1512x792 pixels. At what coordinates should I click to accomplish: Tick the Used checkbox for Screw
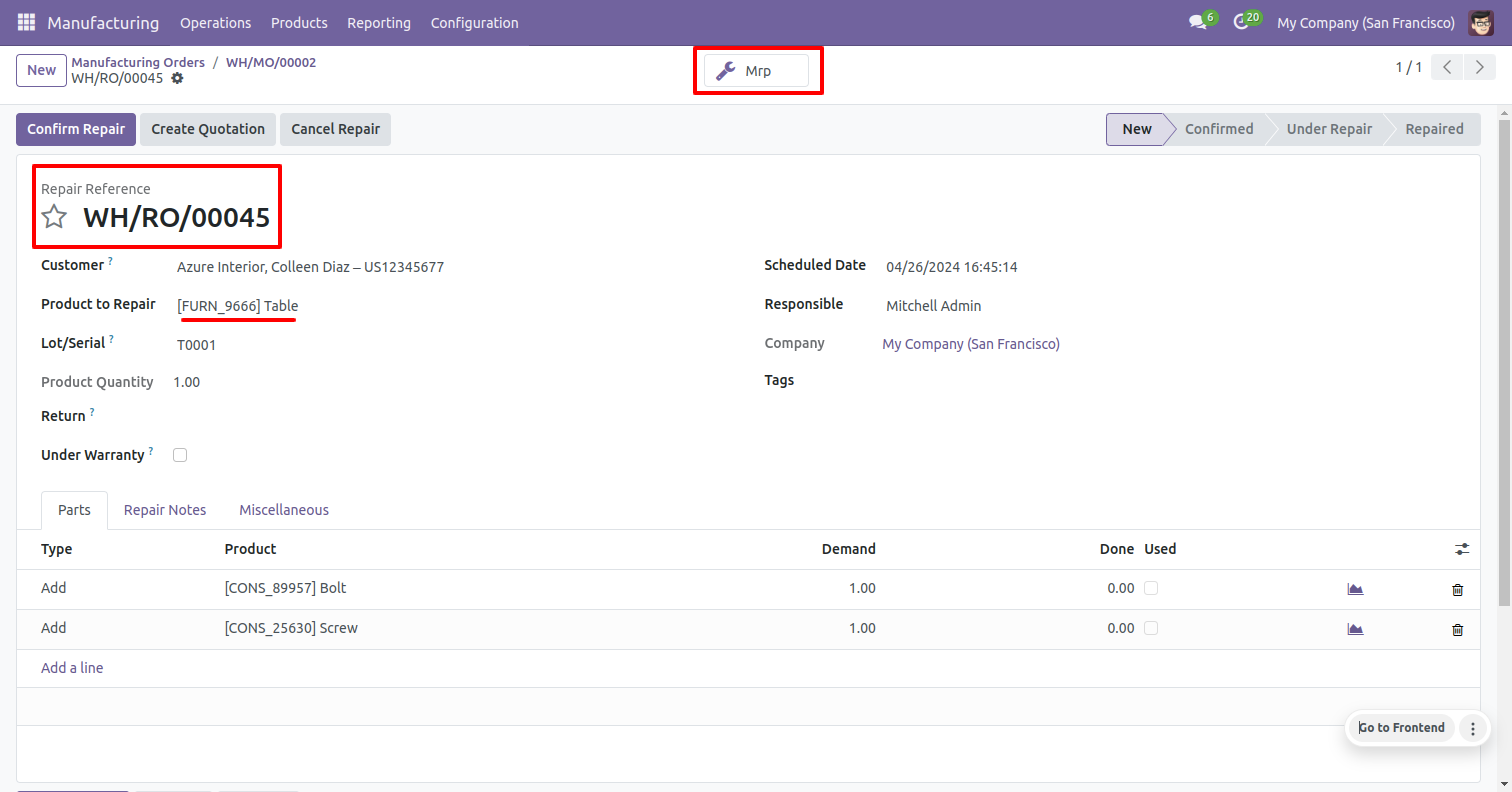pos(1151,628)
